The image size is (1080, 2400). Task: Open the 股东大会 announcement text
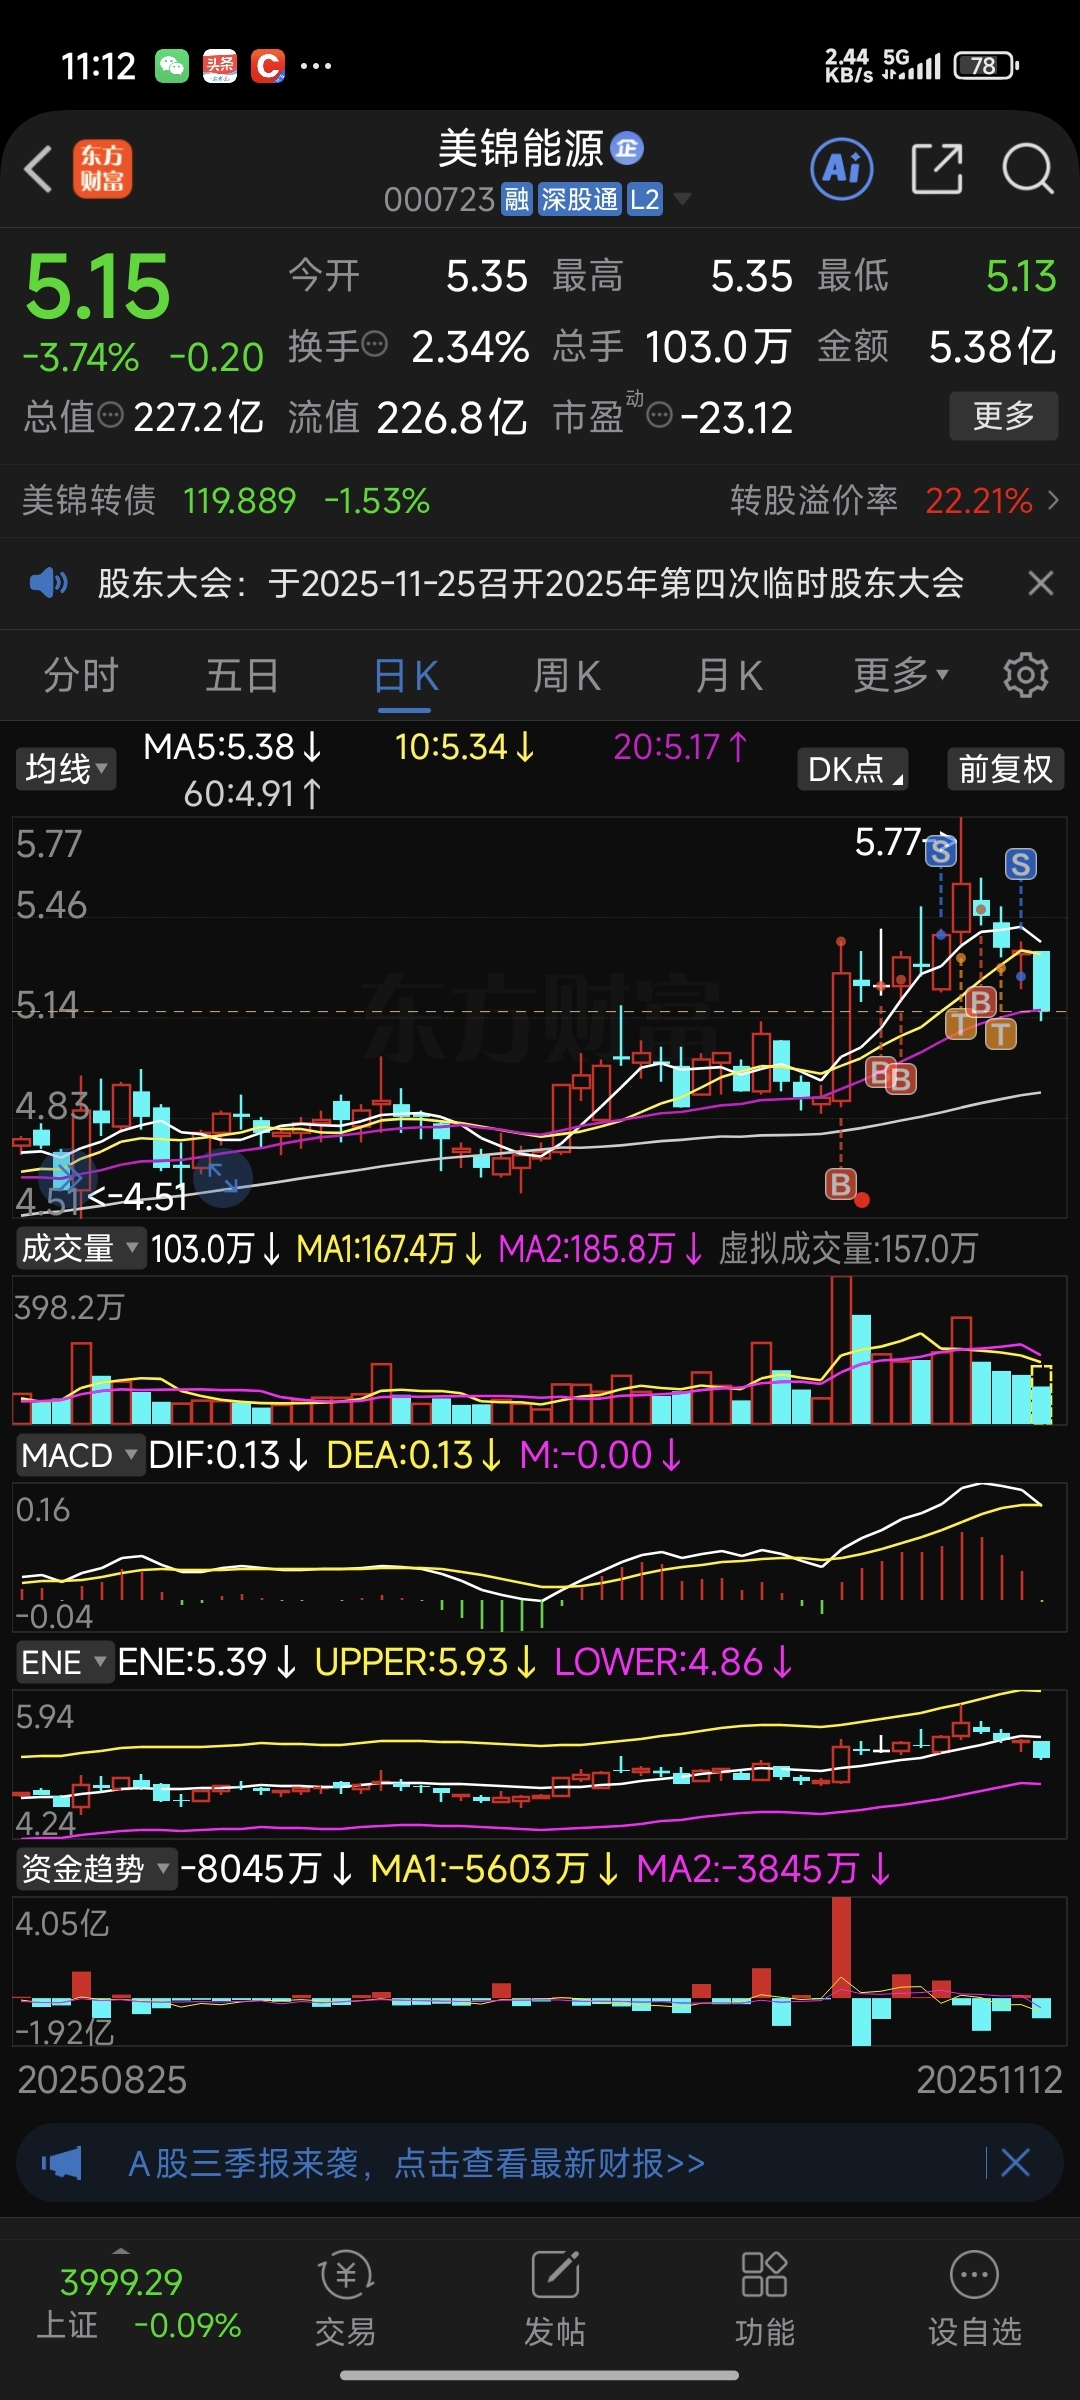(531, 583)
